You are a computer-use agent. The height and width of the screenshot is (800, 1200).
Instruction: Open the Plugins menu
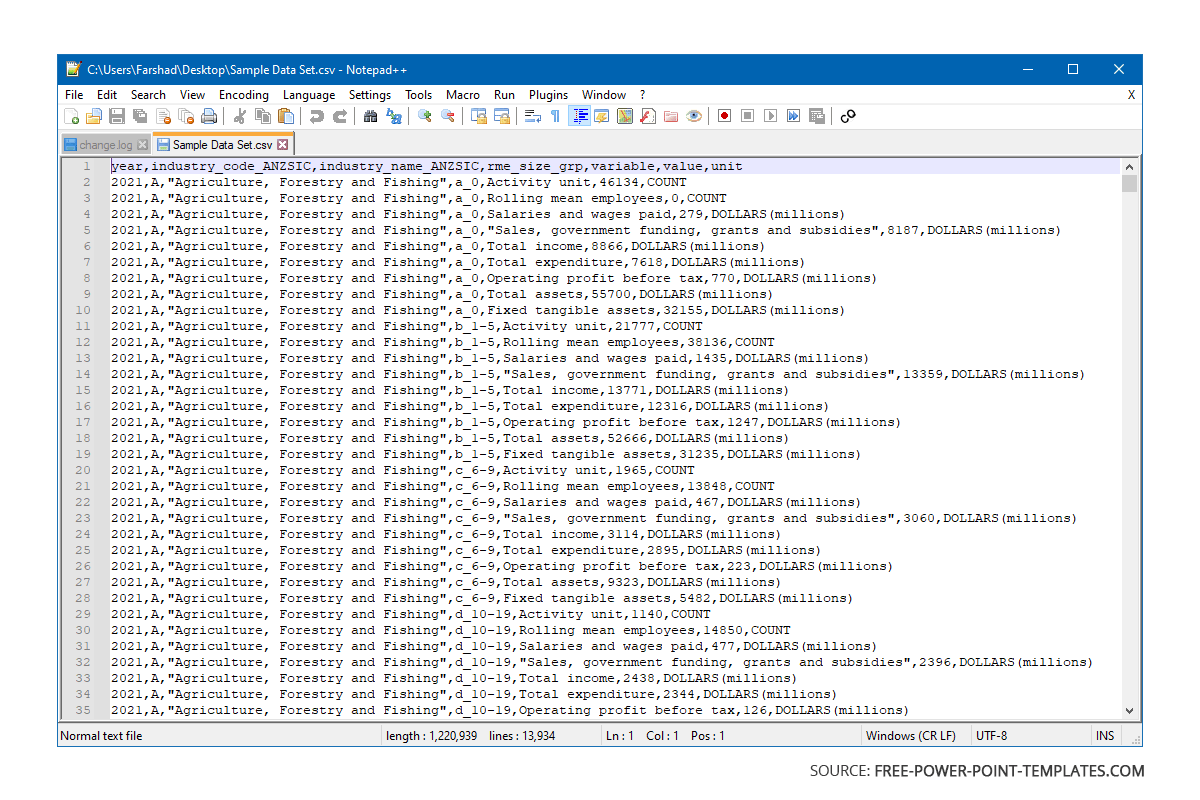548,94
